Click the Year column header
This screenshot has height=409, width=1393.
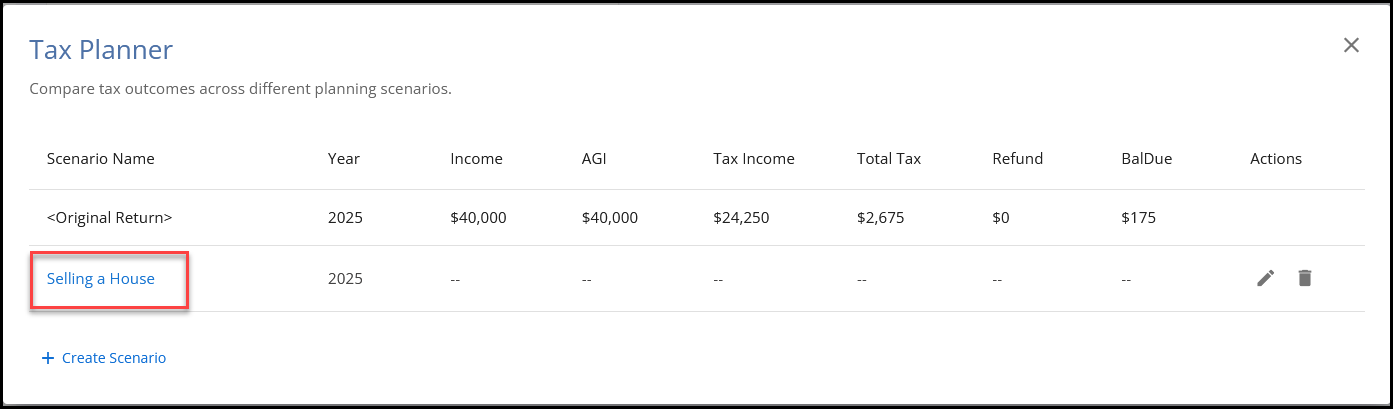coord(344,159)
